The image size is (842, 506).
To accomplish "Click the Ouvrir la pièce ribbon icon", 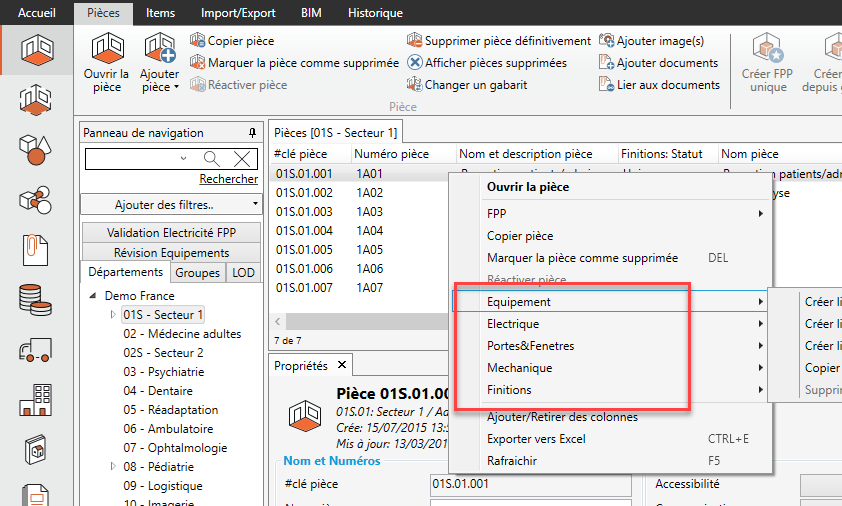I will 106,50.
